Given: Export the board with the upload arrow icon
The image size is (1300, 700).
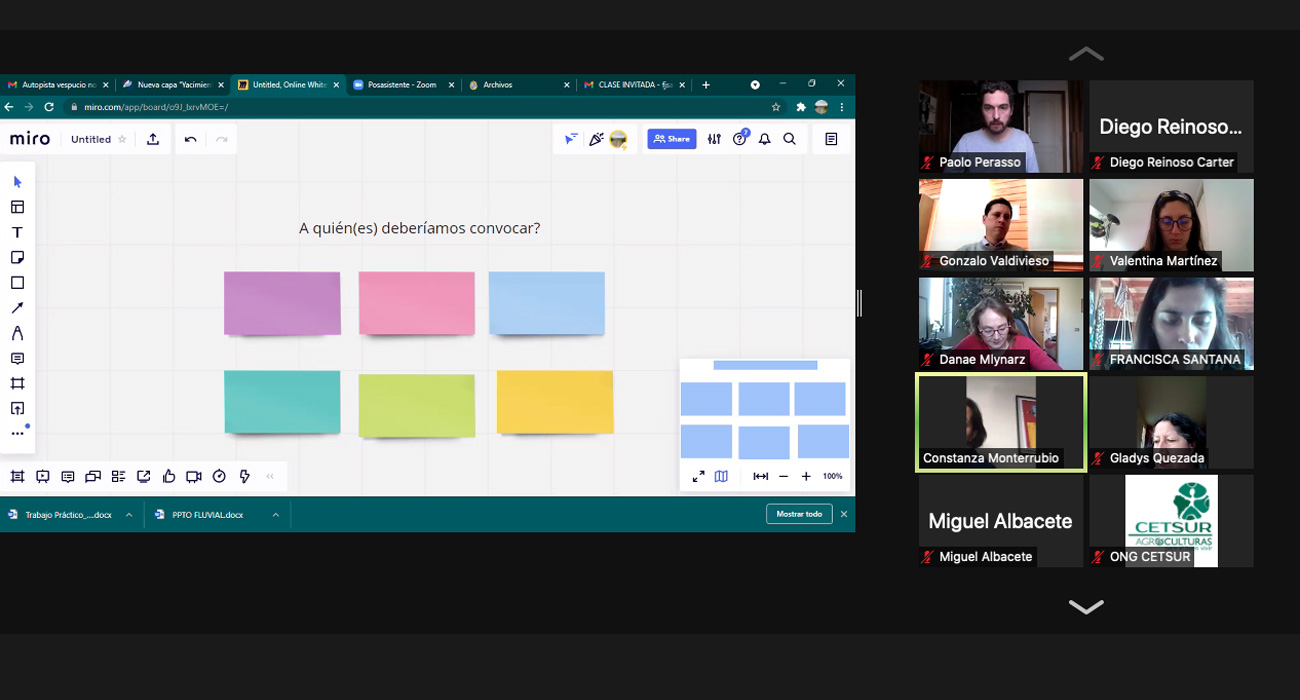Looking at the screenshot, I should pos(153,139).
